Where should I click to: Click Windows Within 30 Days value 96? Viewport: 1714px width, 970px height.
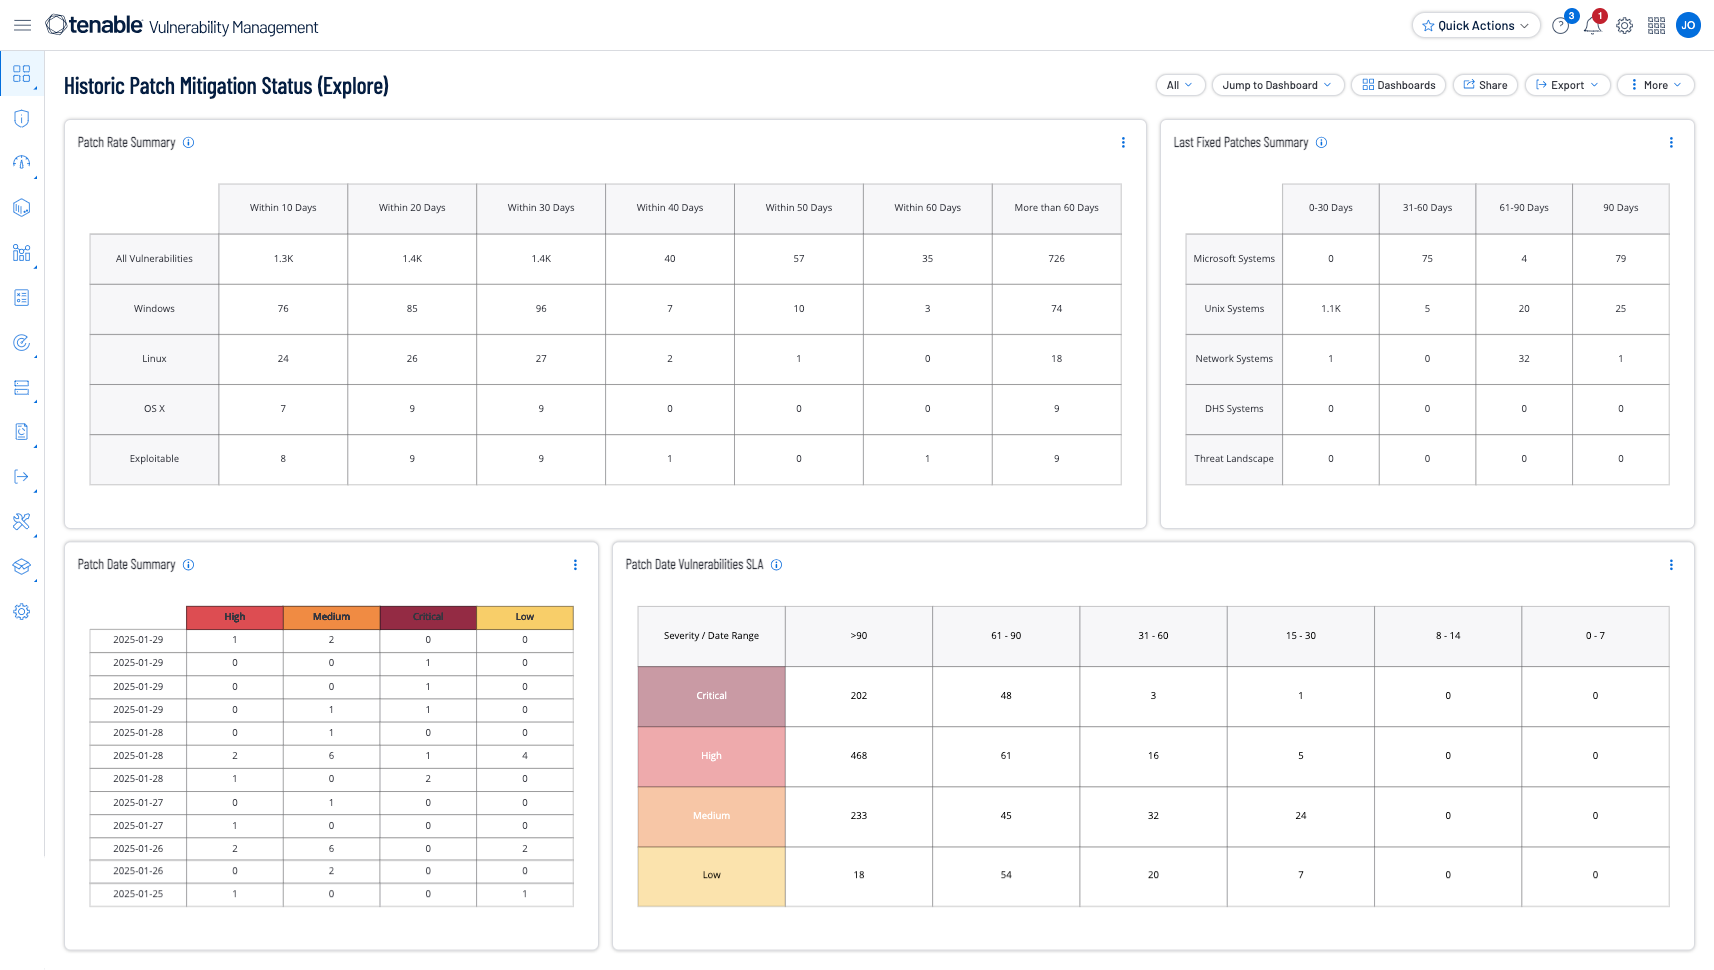(541, 309)
